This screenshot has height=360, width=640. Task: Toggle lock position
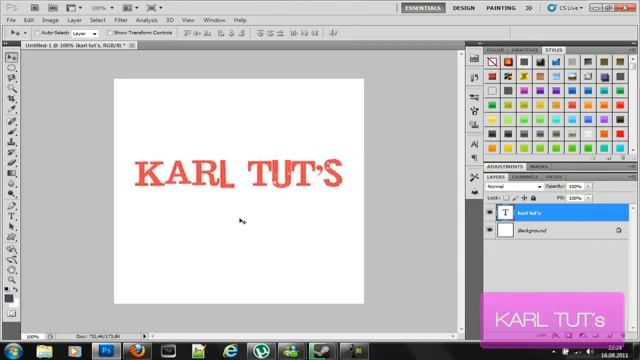pos(524,198)
